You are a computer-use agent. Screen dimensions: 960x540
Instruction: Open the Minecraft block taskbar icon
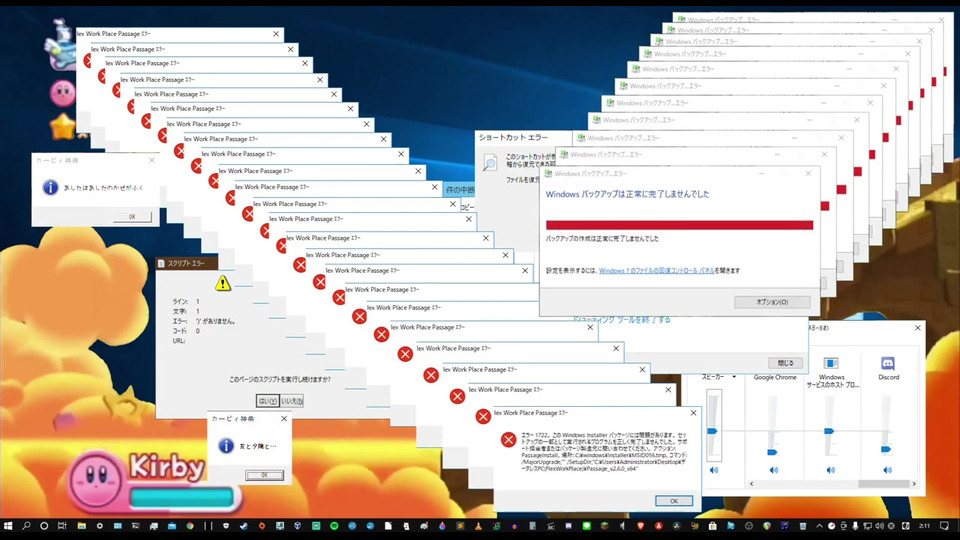pos(605,526)
